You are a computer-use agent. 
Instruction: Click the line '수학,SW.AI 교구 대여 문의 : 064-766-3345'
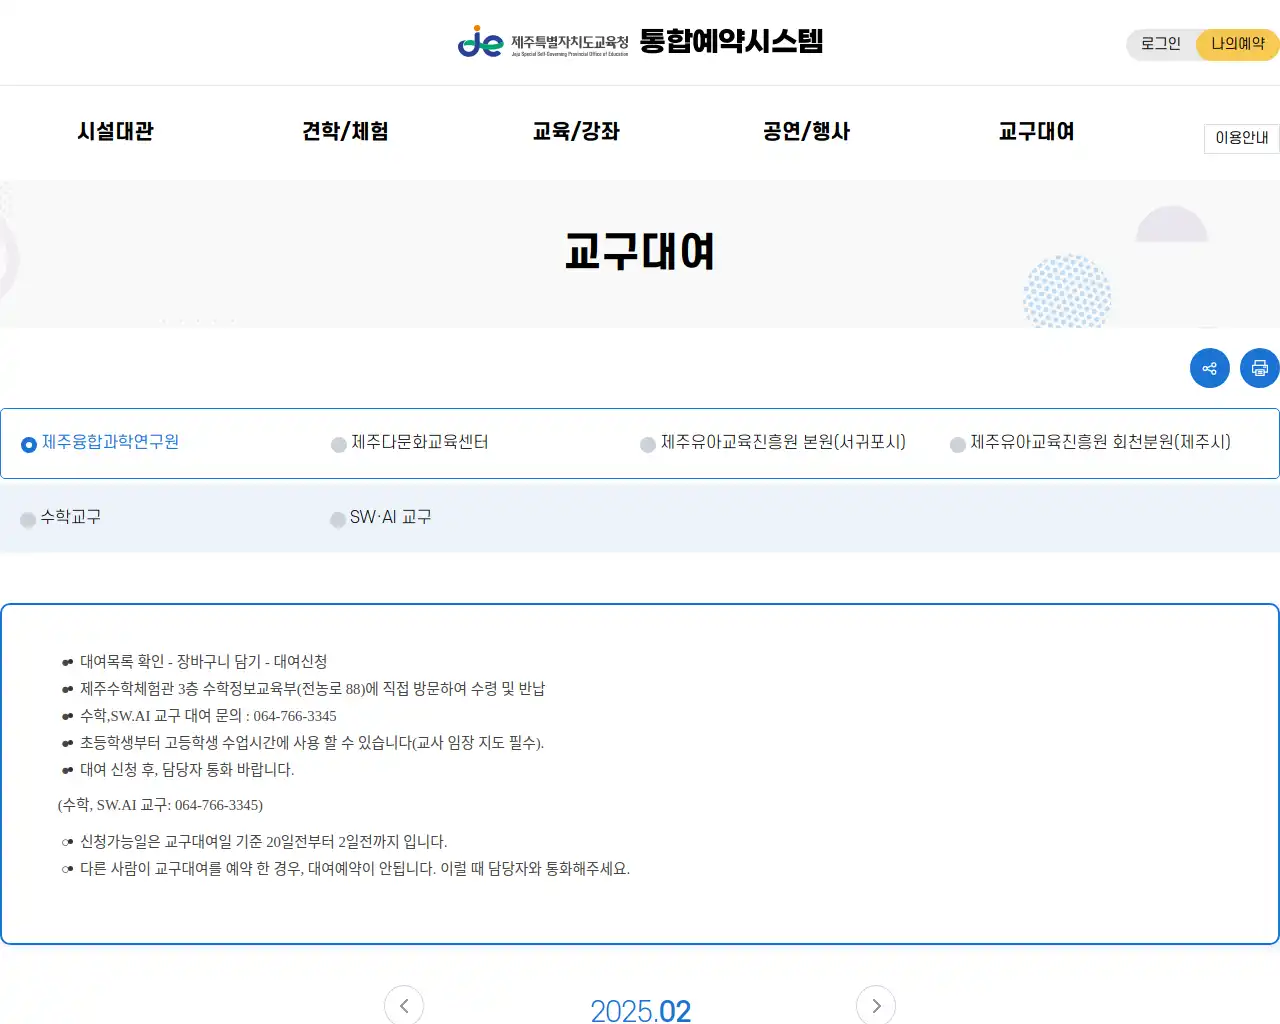(208, 715)
